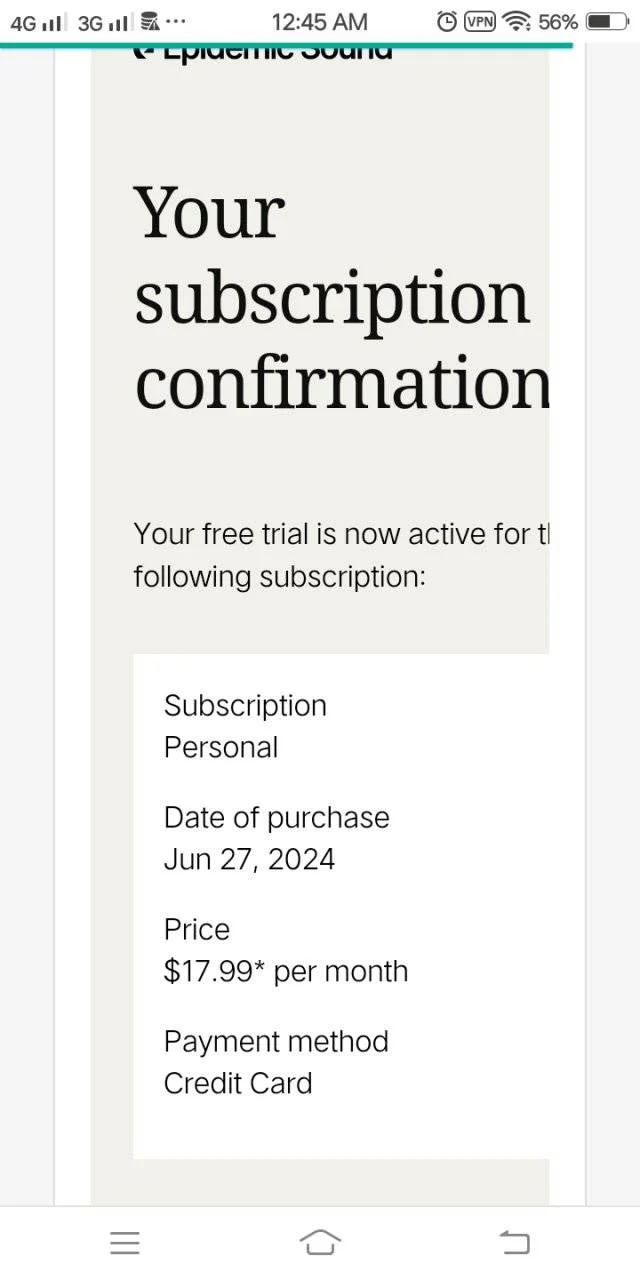Tap the Personal subscription value
Screen dimensions: 640x1280
coord(221,747)
